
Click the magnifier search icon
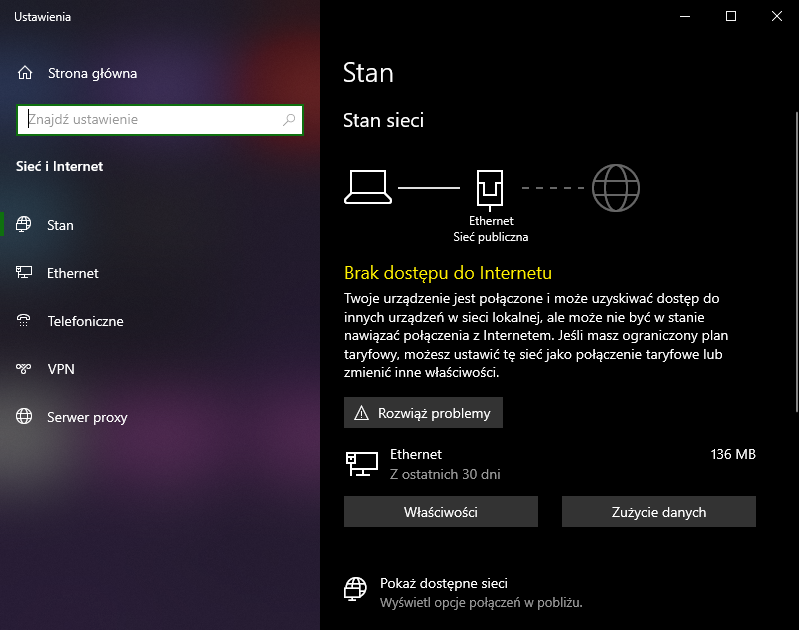[x=289, y=120]
